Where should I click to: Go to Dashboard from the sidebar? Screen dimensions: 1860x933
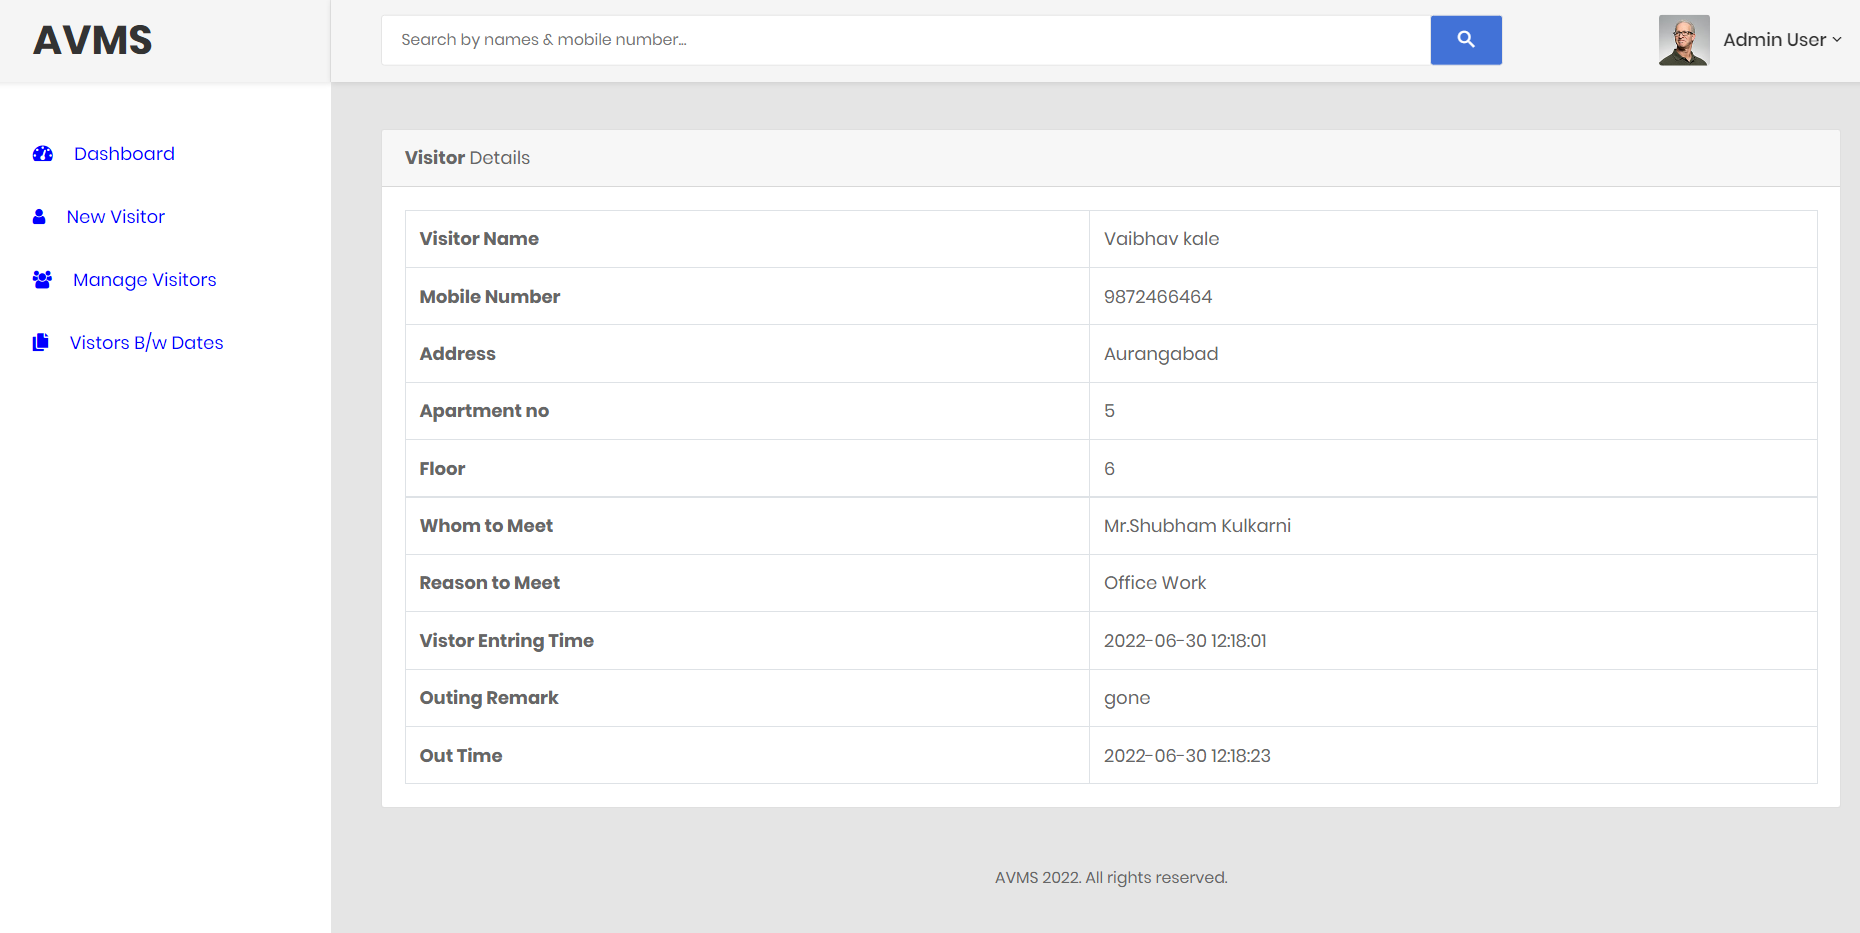124,153
